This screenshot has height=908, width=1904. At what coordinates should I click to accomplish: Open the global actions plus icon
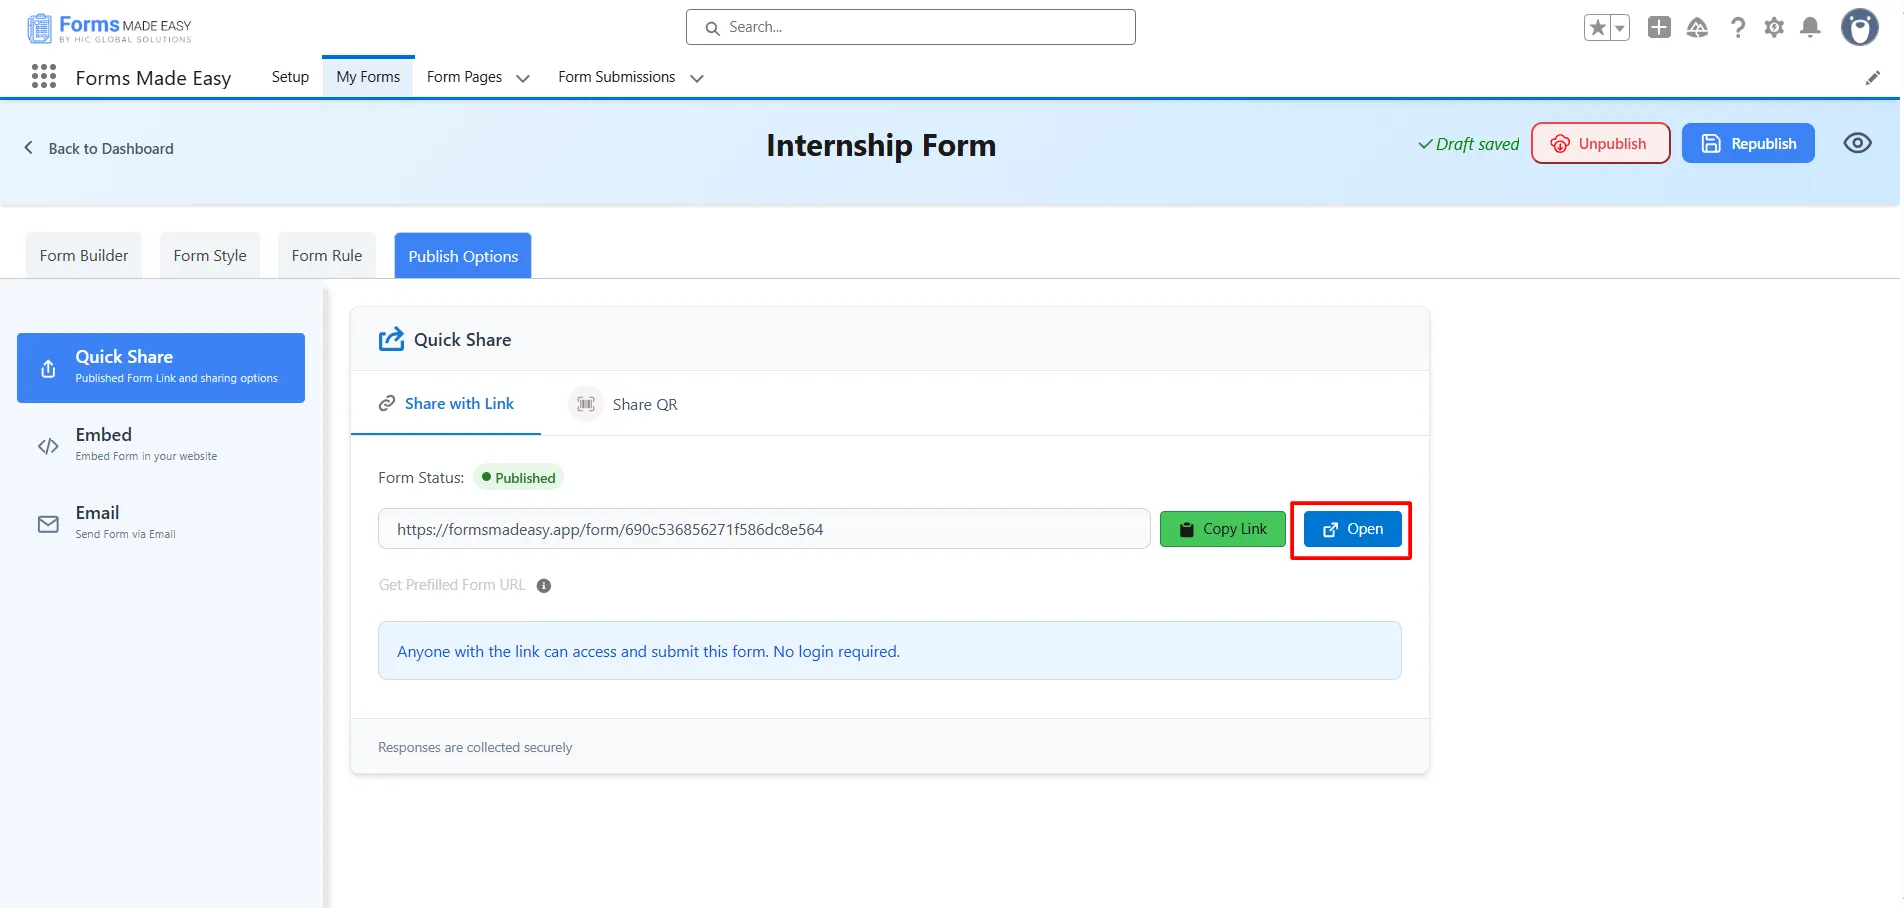[1659, 28]
